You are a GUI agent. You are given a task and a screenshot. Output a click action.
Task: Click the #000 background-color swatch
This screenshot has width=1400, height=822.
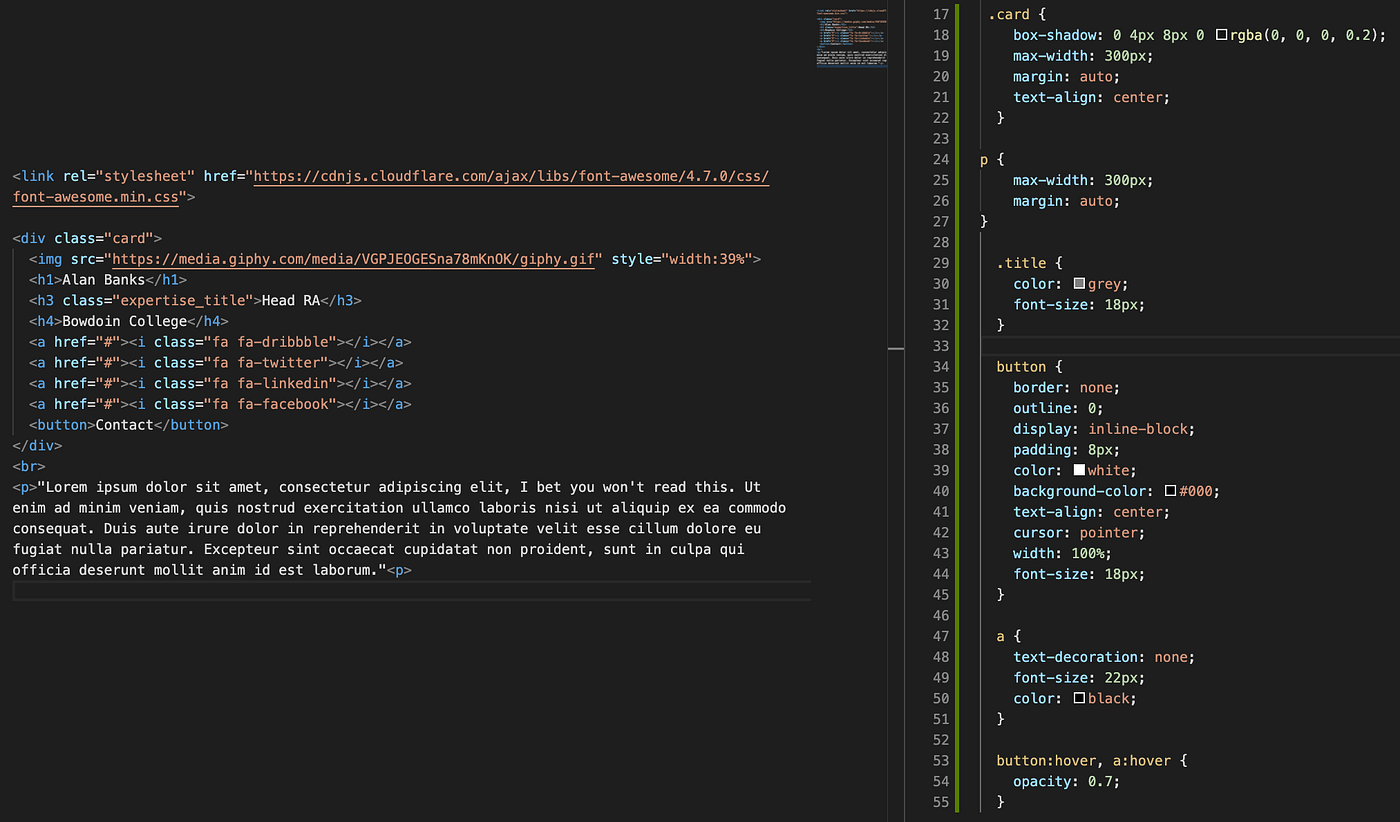click(x=1171, y=491)
